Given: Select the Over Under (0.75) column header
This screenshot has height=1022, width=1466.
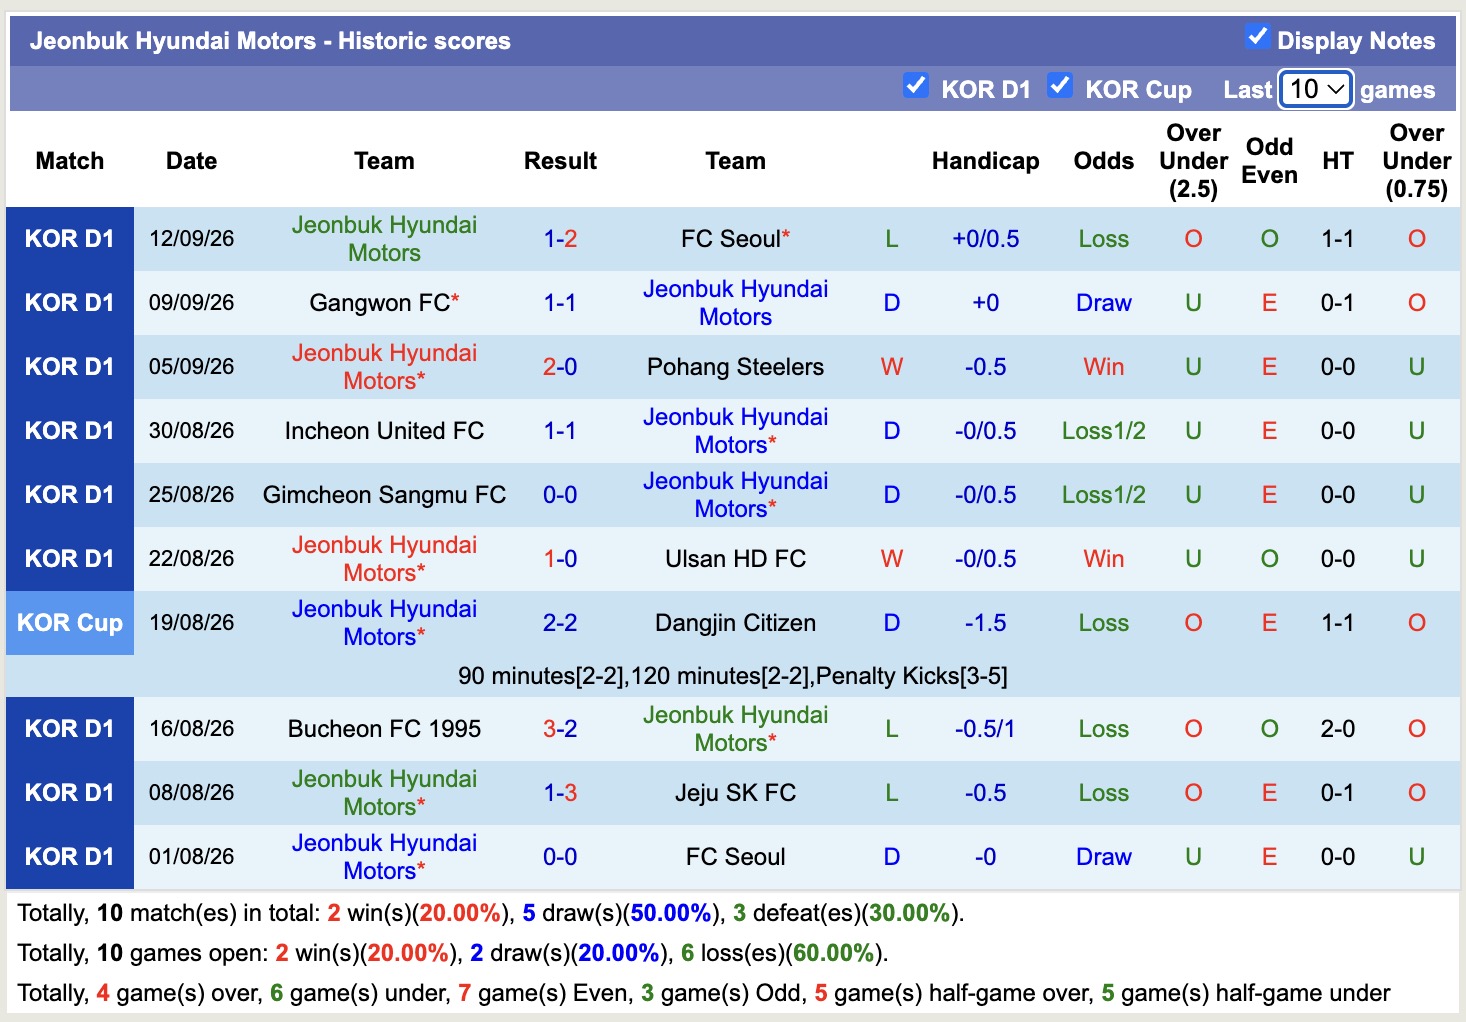Looking at the screenshot, I should pyautogui.click(x=1416, y=161).
